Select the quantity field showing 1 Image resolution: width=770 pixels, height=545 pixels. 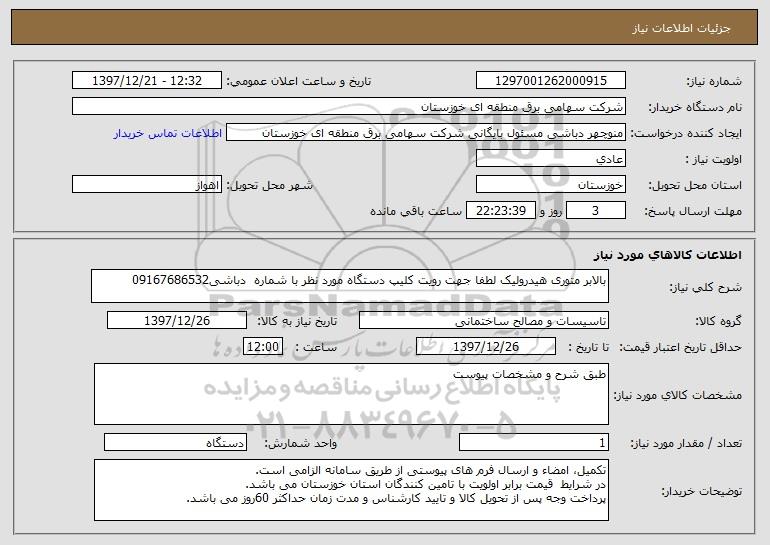click(534, 442)
